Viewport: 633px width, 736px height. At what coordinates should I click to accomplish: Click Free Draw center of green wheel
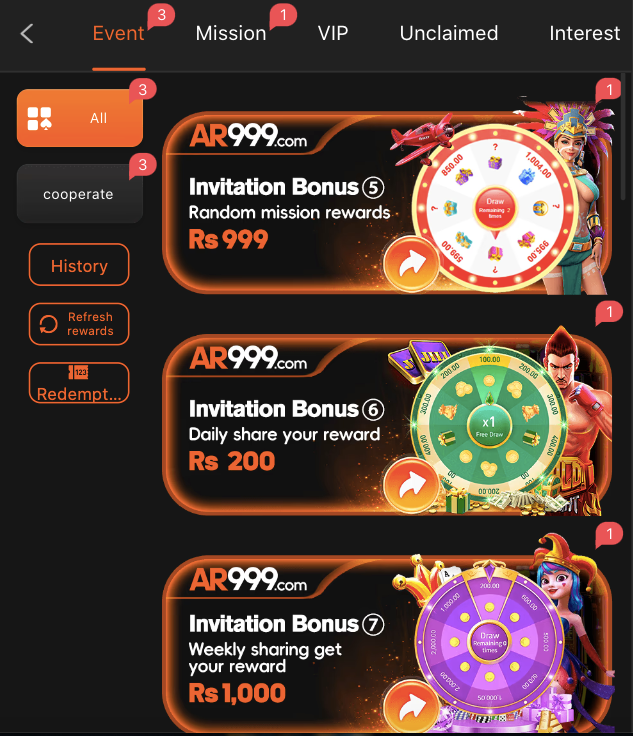click(x=489, y=425)
